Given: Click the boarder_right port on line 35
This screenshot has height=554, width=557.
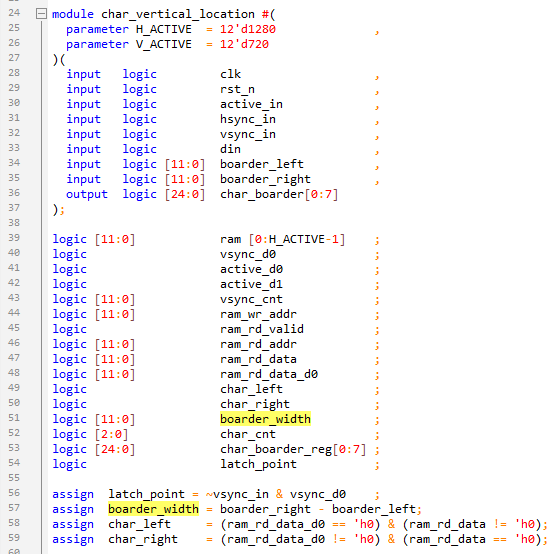Looking at the screenshot, I should point(265,179).
